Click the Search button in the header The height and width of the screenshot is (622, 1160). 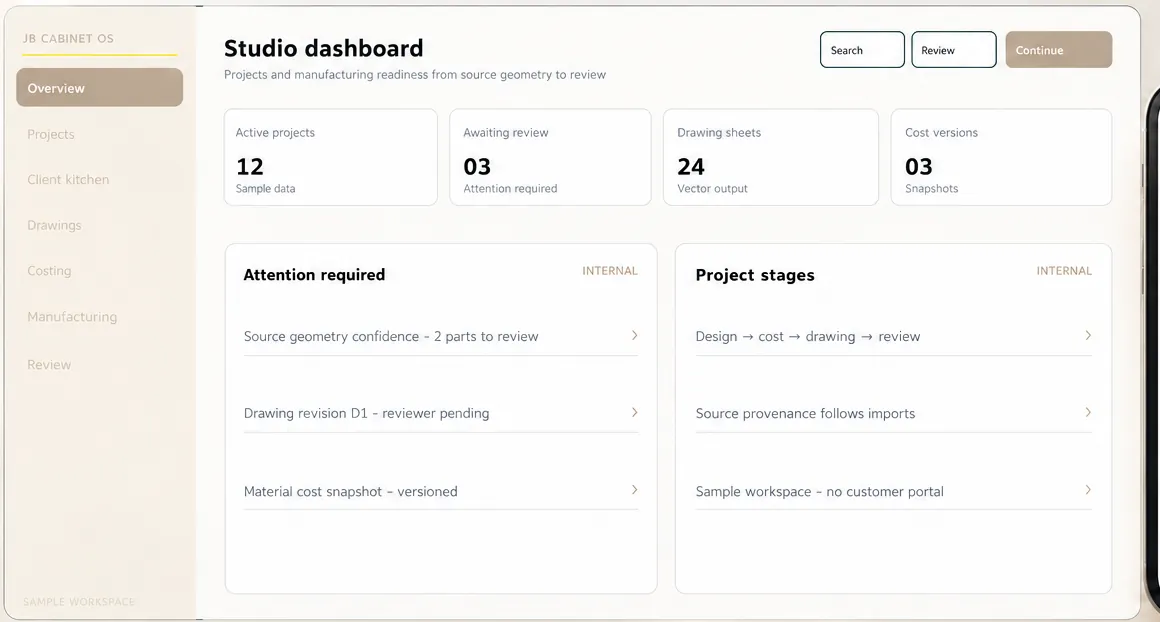[862, 50]
